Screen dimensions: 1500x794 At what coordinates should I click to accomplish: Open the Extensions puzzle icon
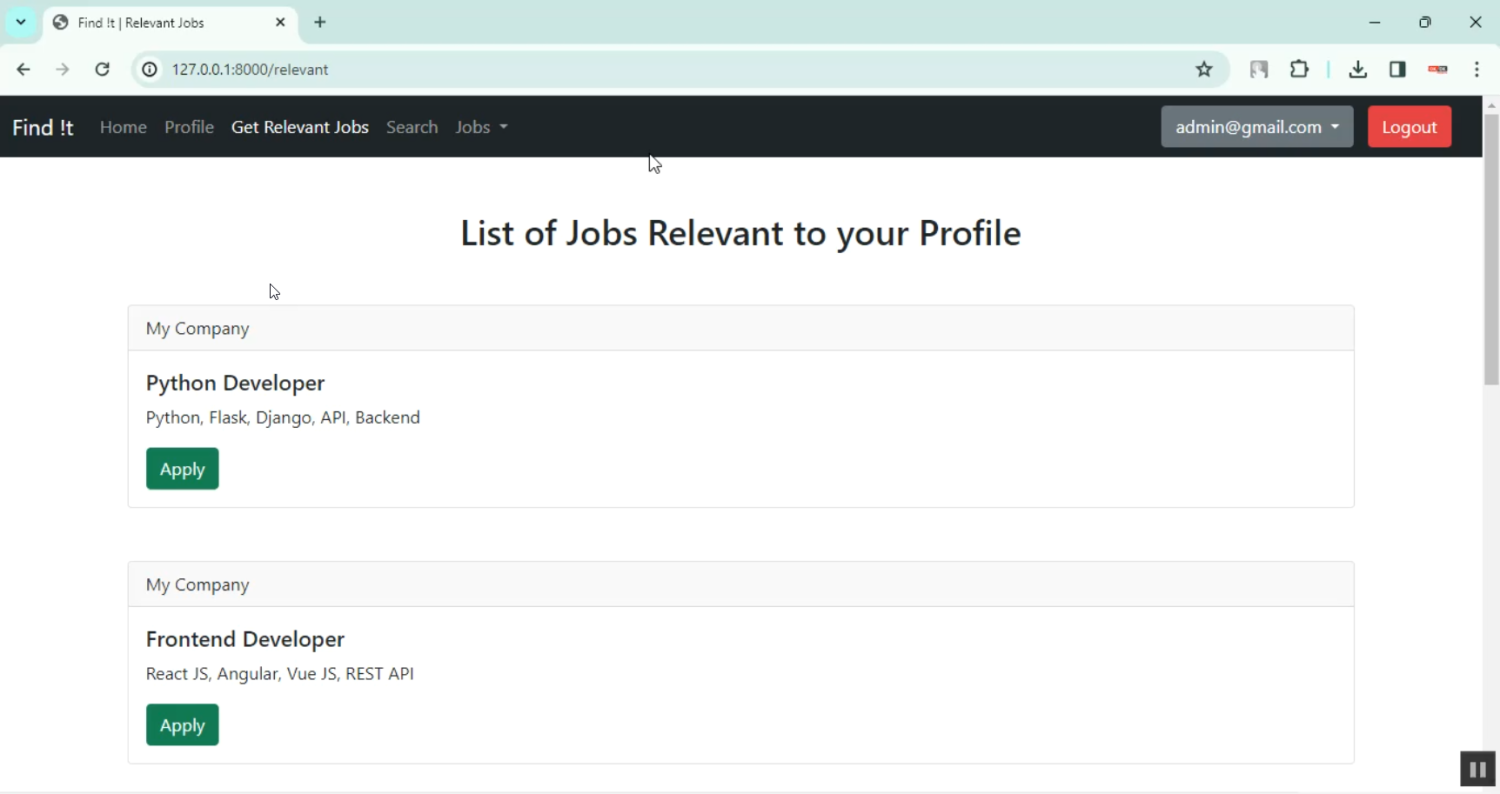1299,69
